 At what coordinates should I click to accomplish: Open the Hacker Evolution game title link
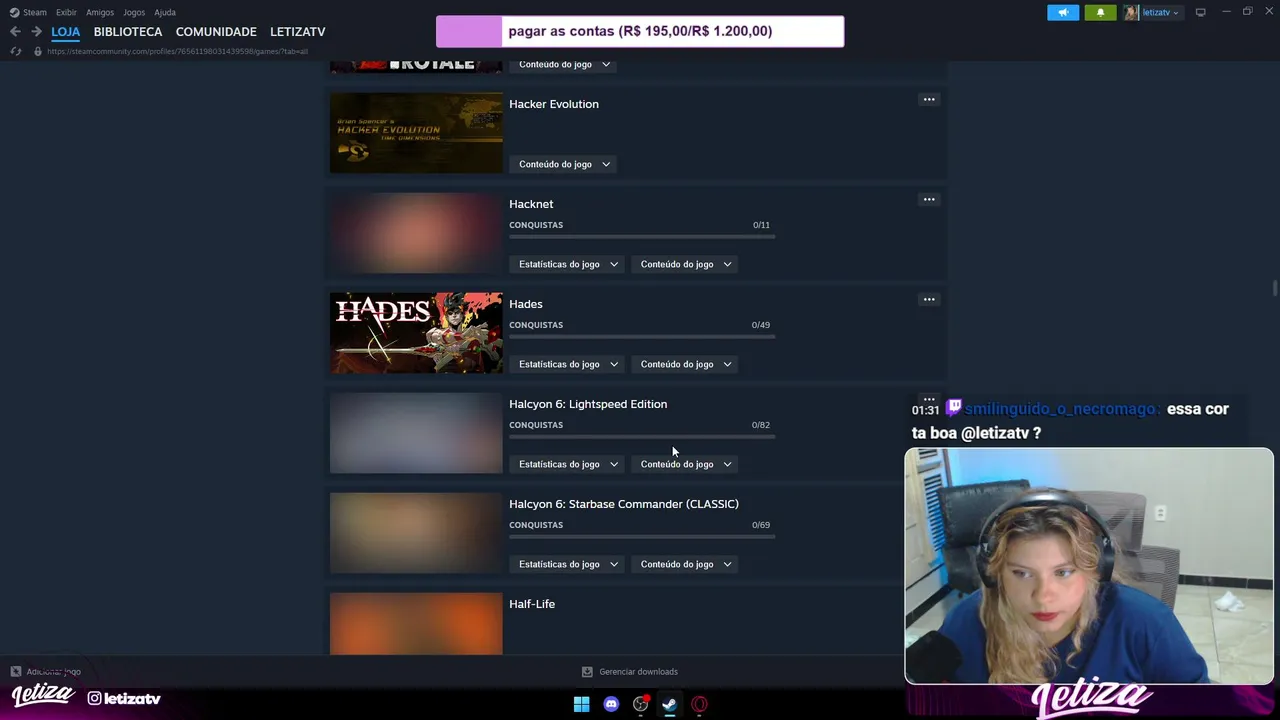point(554,104)
